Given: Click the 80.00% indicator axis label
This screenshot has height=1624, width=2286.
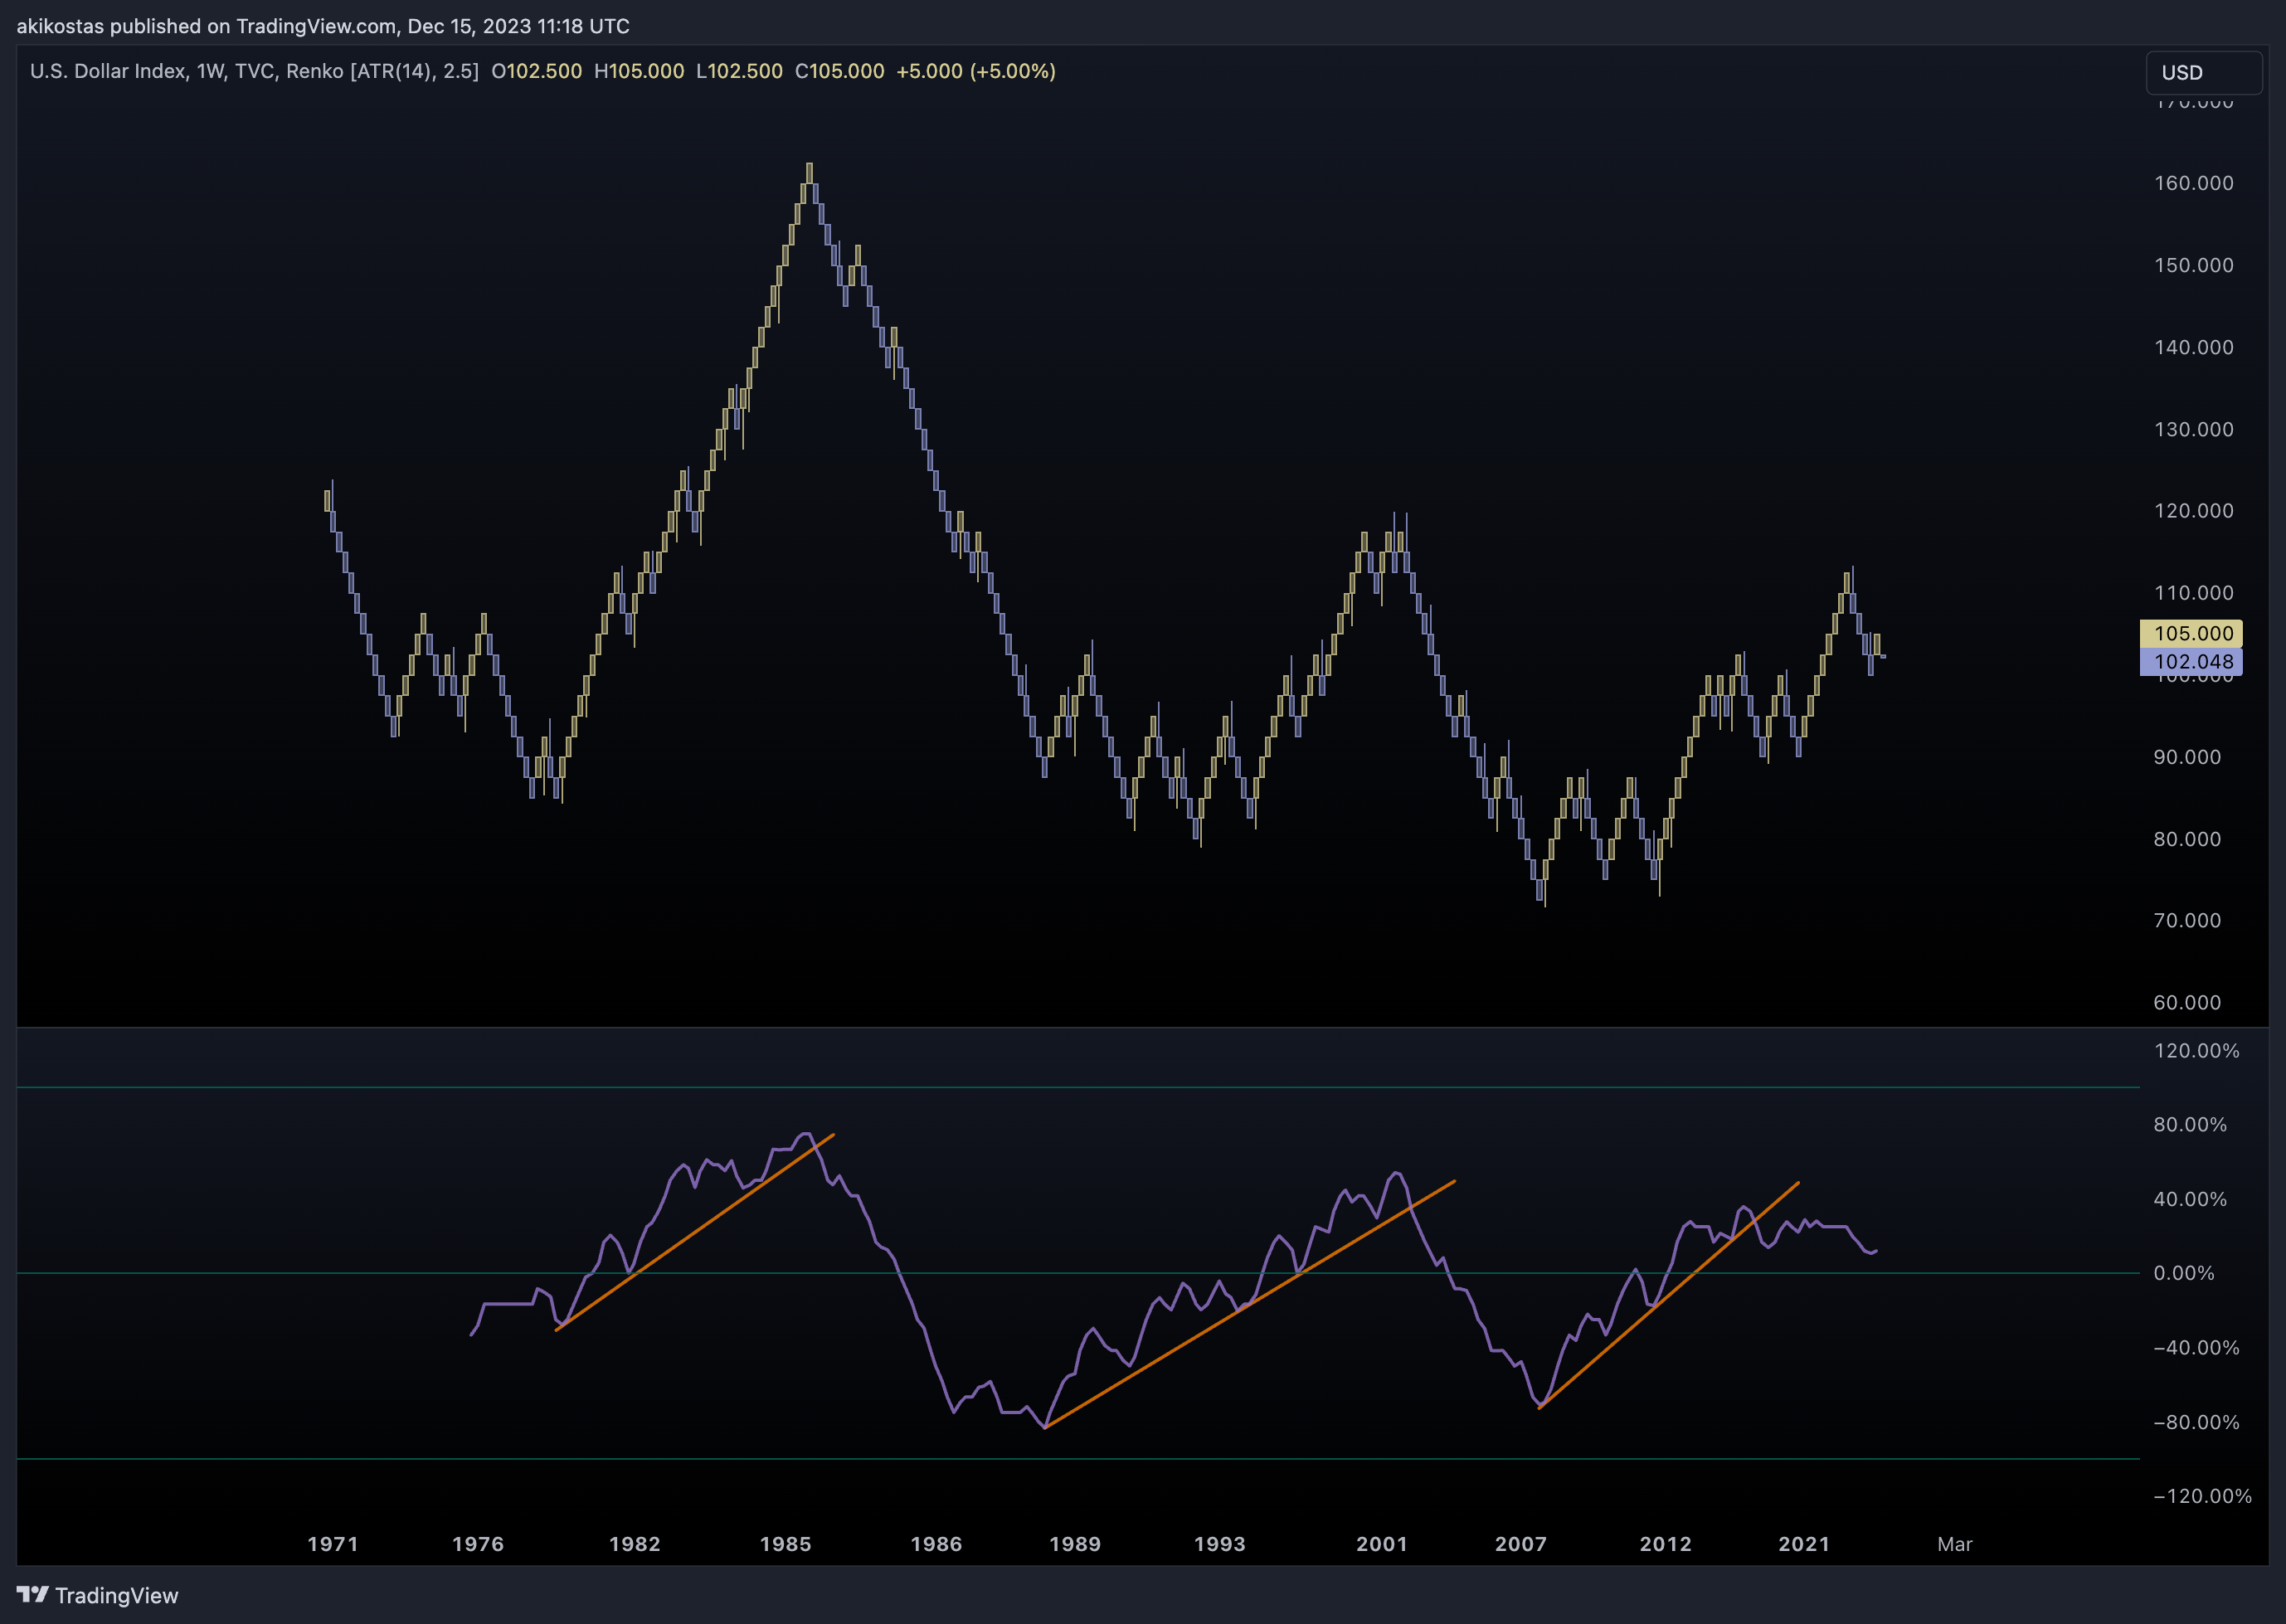Looking at the screenshot, I should click(x=2190, y=1124).
